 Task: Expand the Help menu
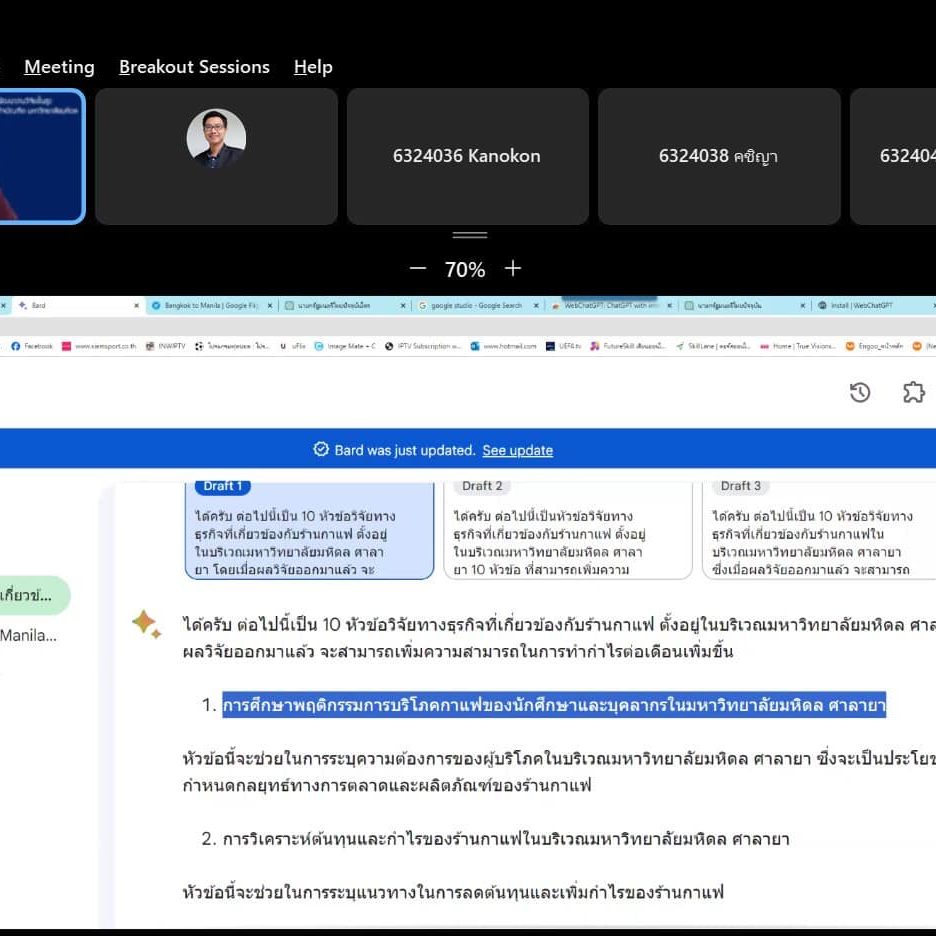[x=313, y=67]
